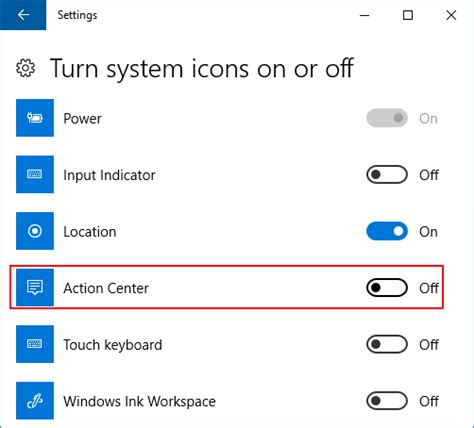This screenshot has height=428, width=474.
Task: Click the Settings window title text
Action: [x=77, y=15]
